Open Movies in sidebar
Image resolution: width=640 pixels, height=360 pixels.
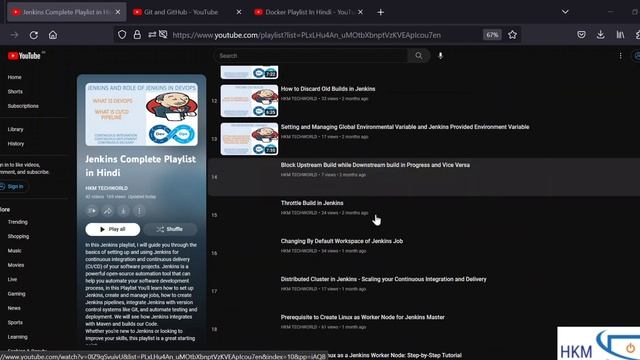(x=16, y=265)
